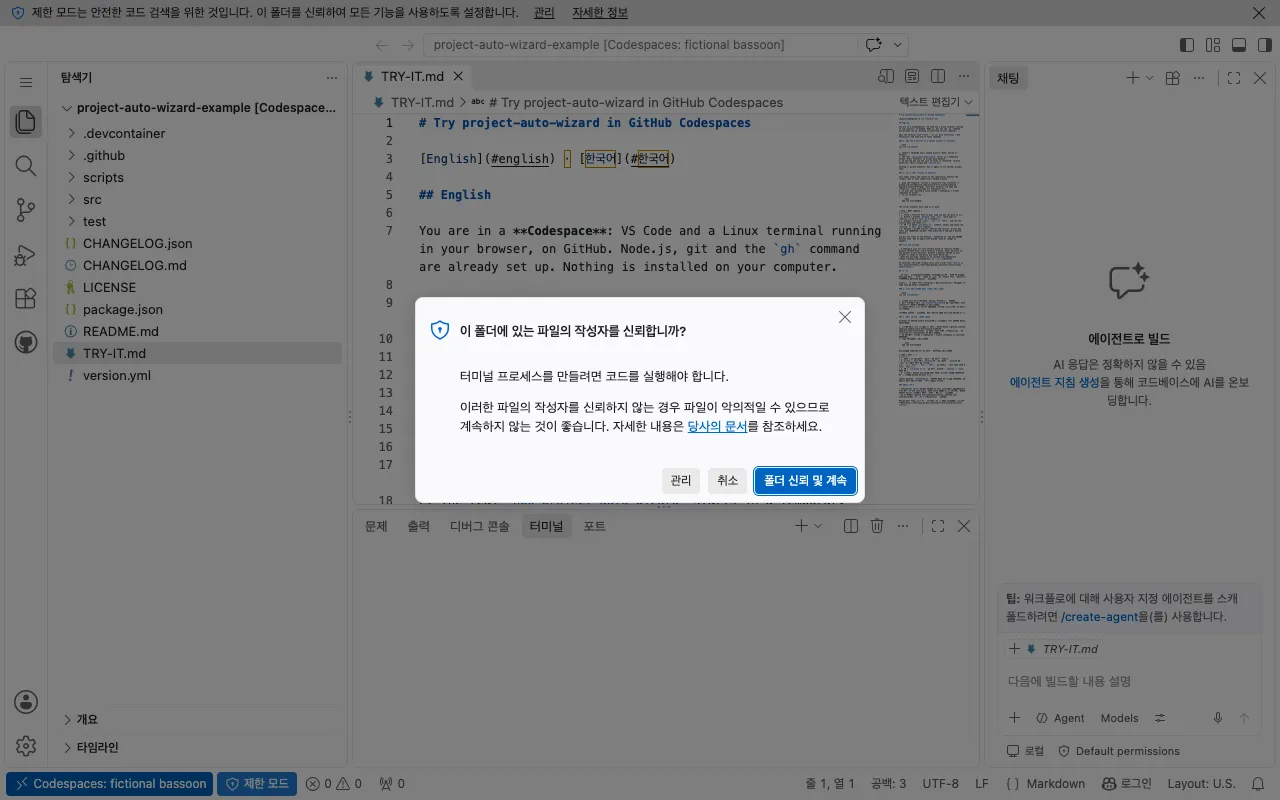Toggle the bottom panel layout button
The height and width of the screenshot is (800, 1280).
pyautogui.click(x=1239, y=45)
